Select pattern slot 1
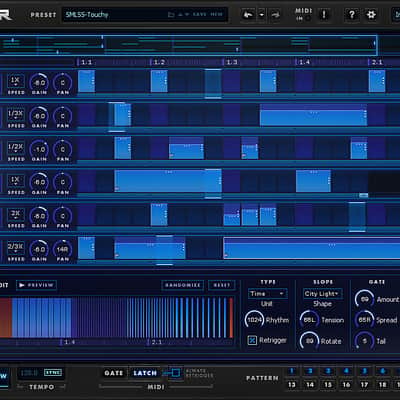Screen dimensions: 400x400 (x=292, y=371)
